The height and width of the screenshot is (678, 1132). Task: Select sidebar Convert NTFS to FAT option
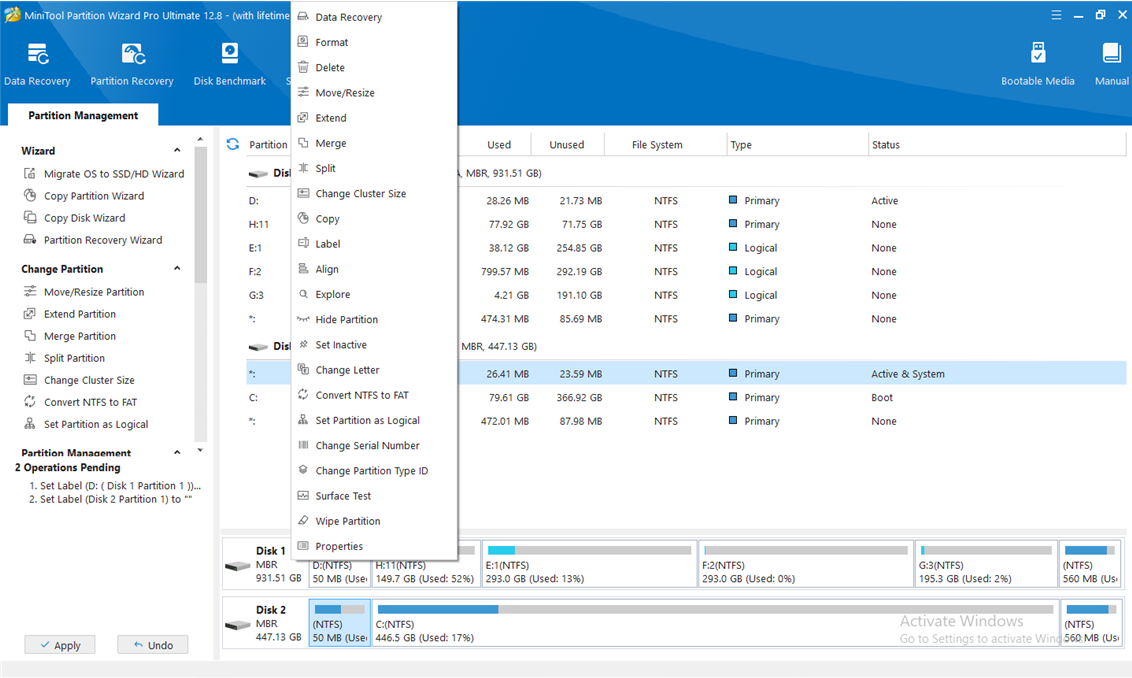[81, 402]
